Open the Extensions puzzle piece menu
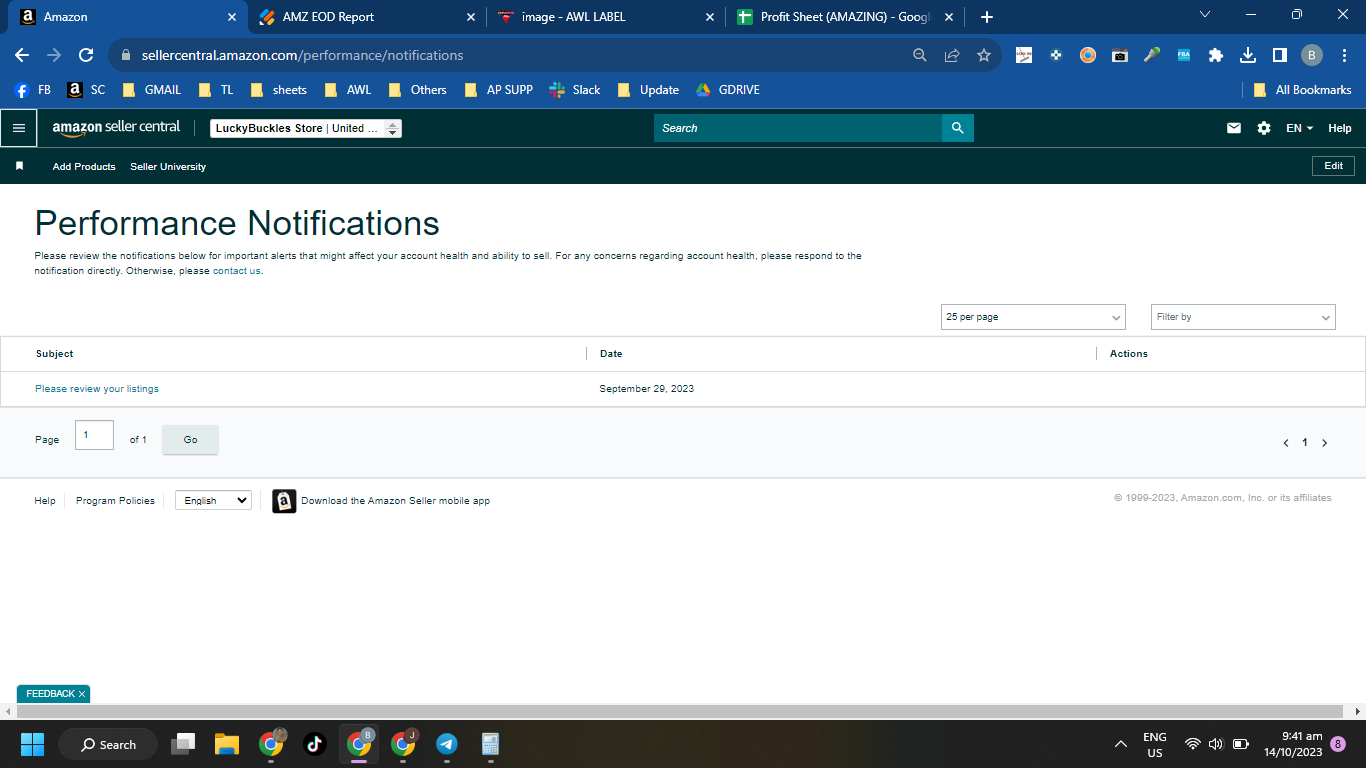The height and width of the screenshot is (768, 1366). (x=1216, y=56)
